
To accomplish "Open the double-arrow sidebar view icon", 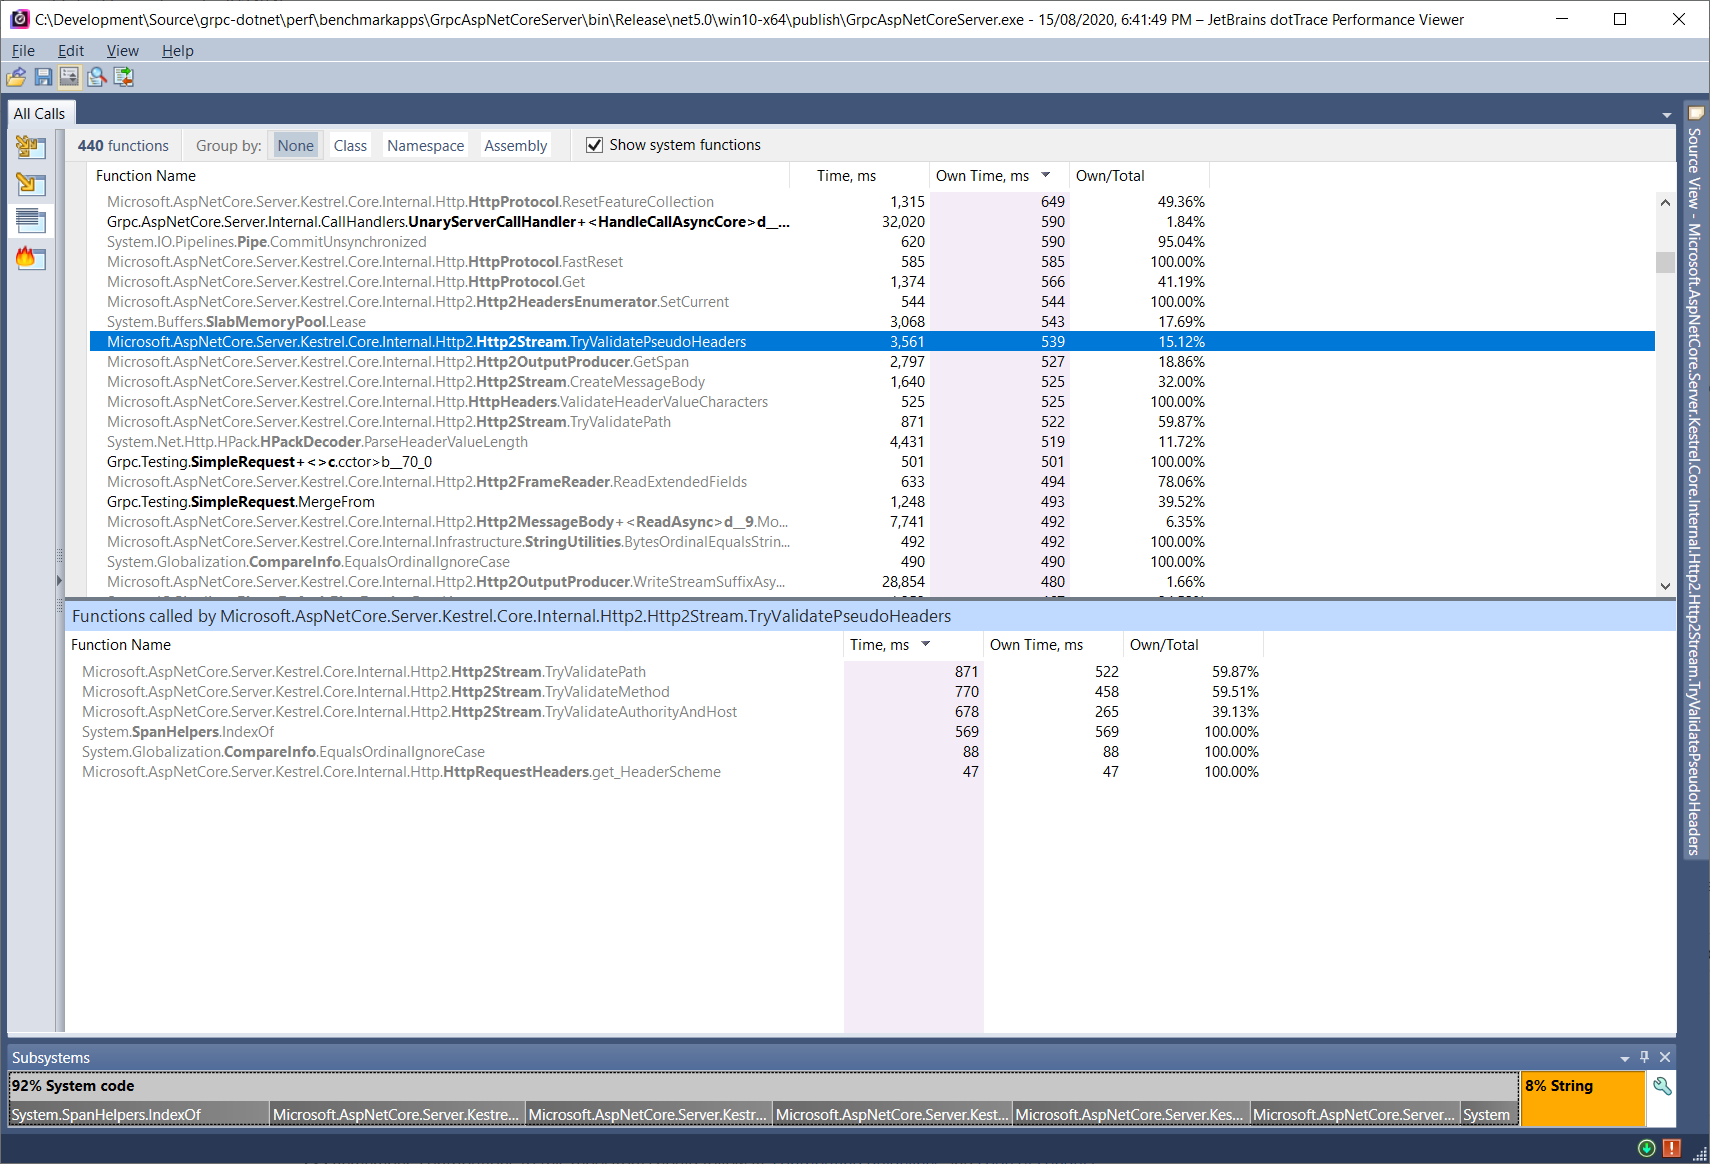I will (31, 148).
